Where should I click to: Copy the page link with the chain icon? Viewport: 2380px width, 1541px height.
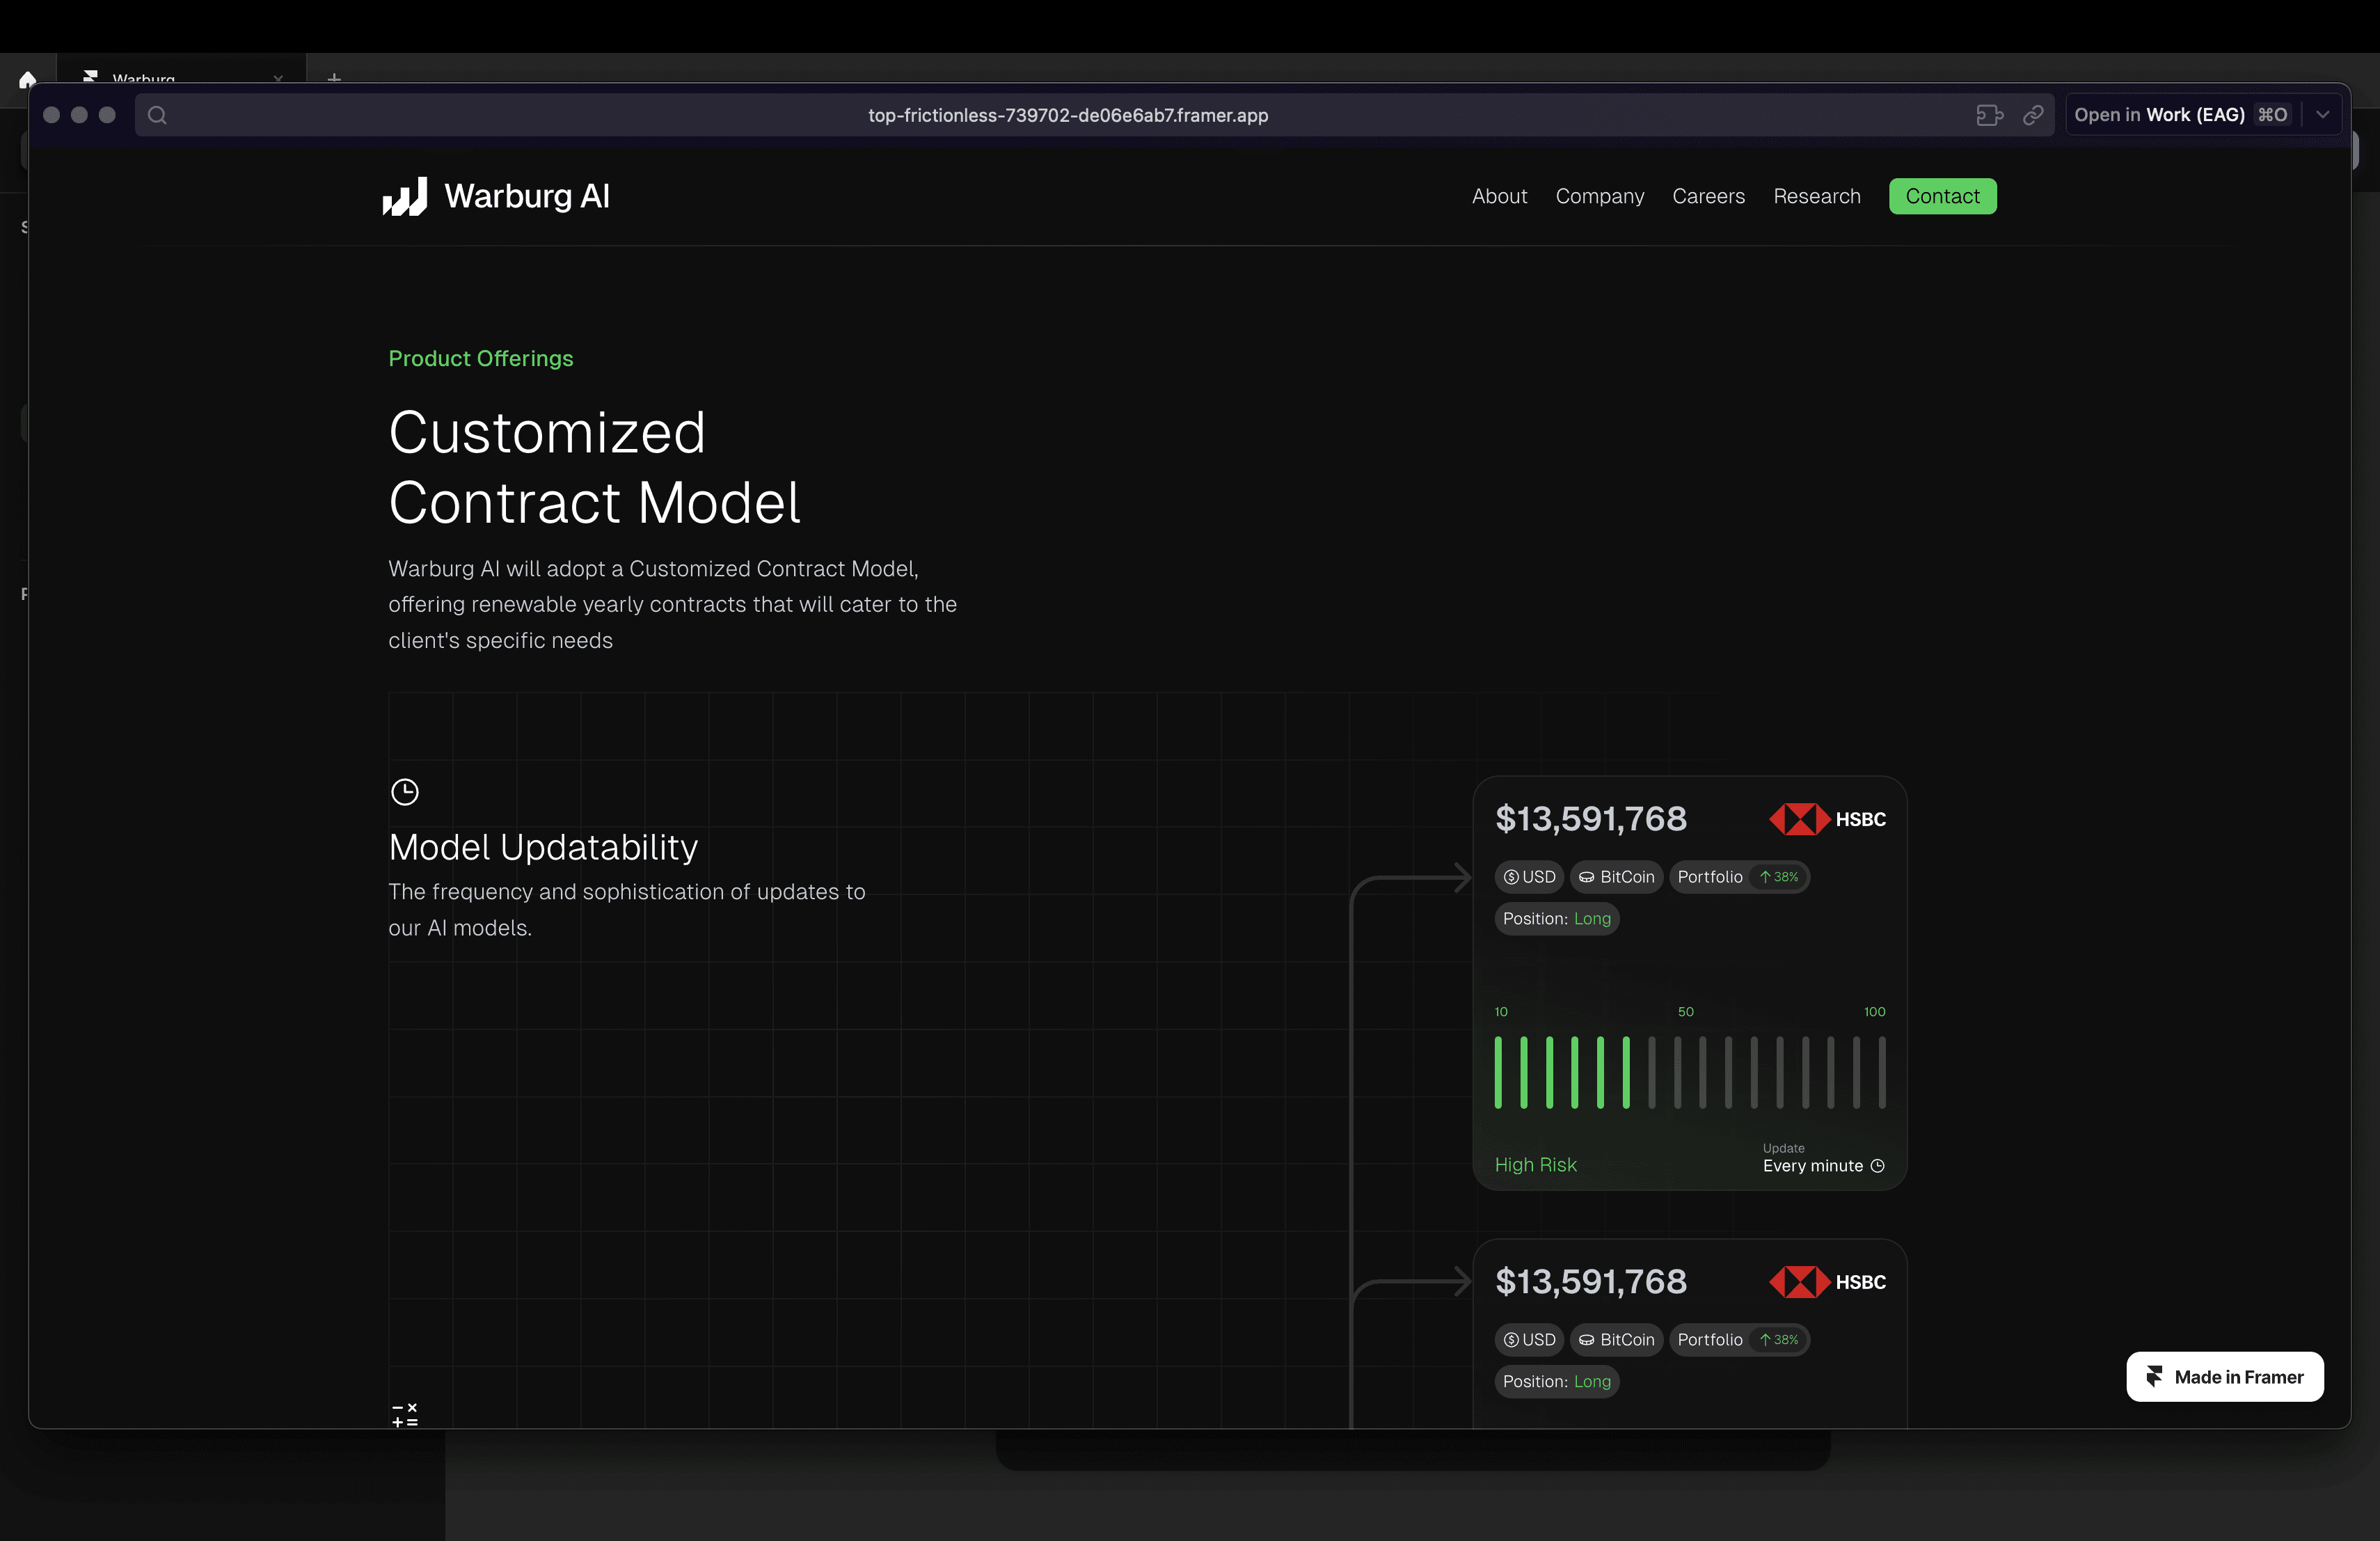coord(2033,115)
